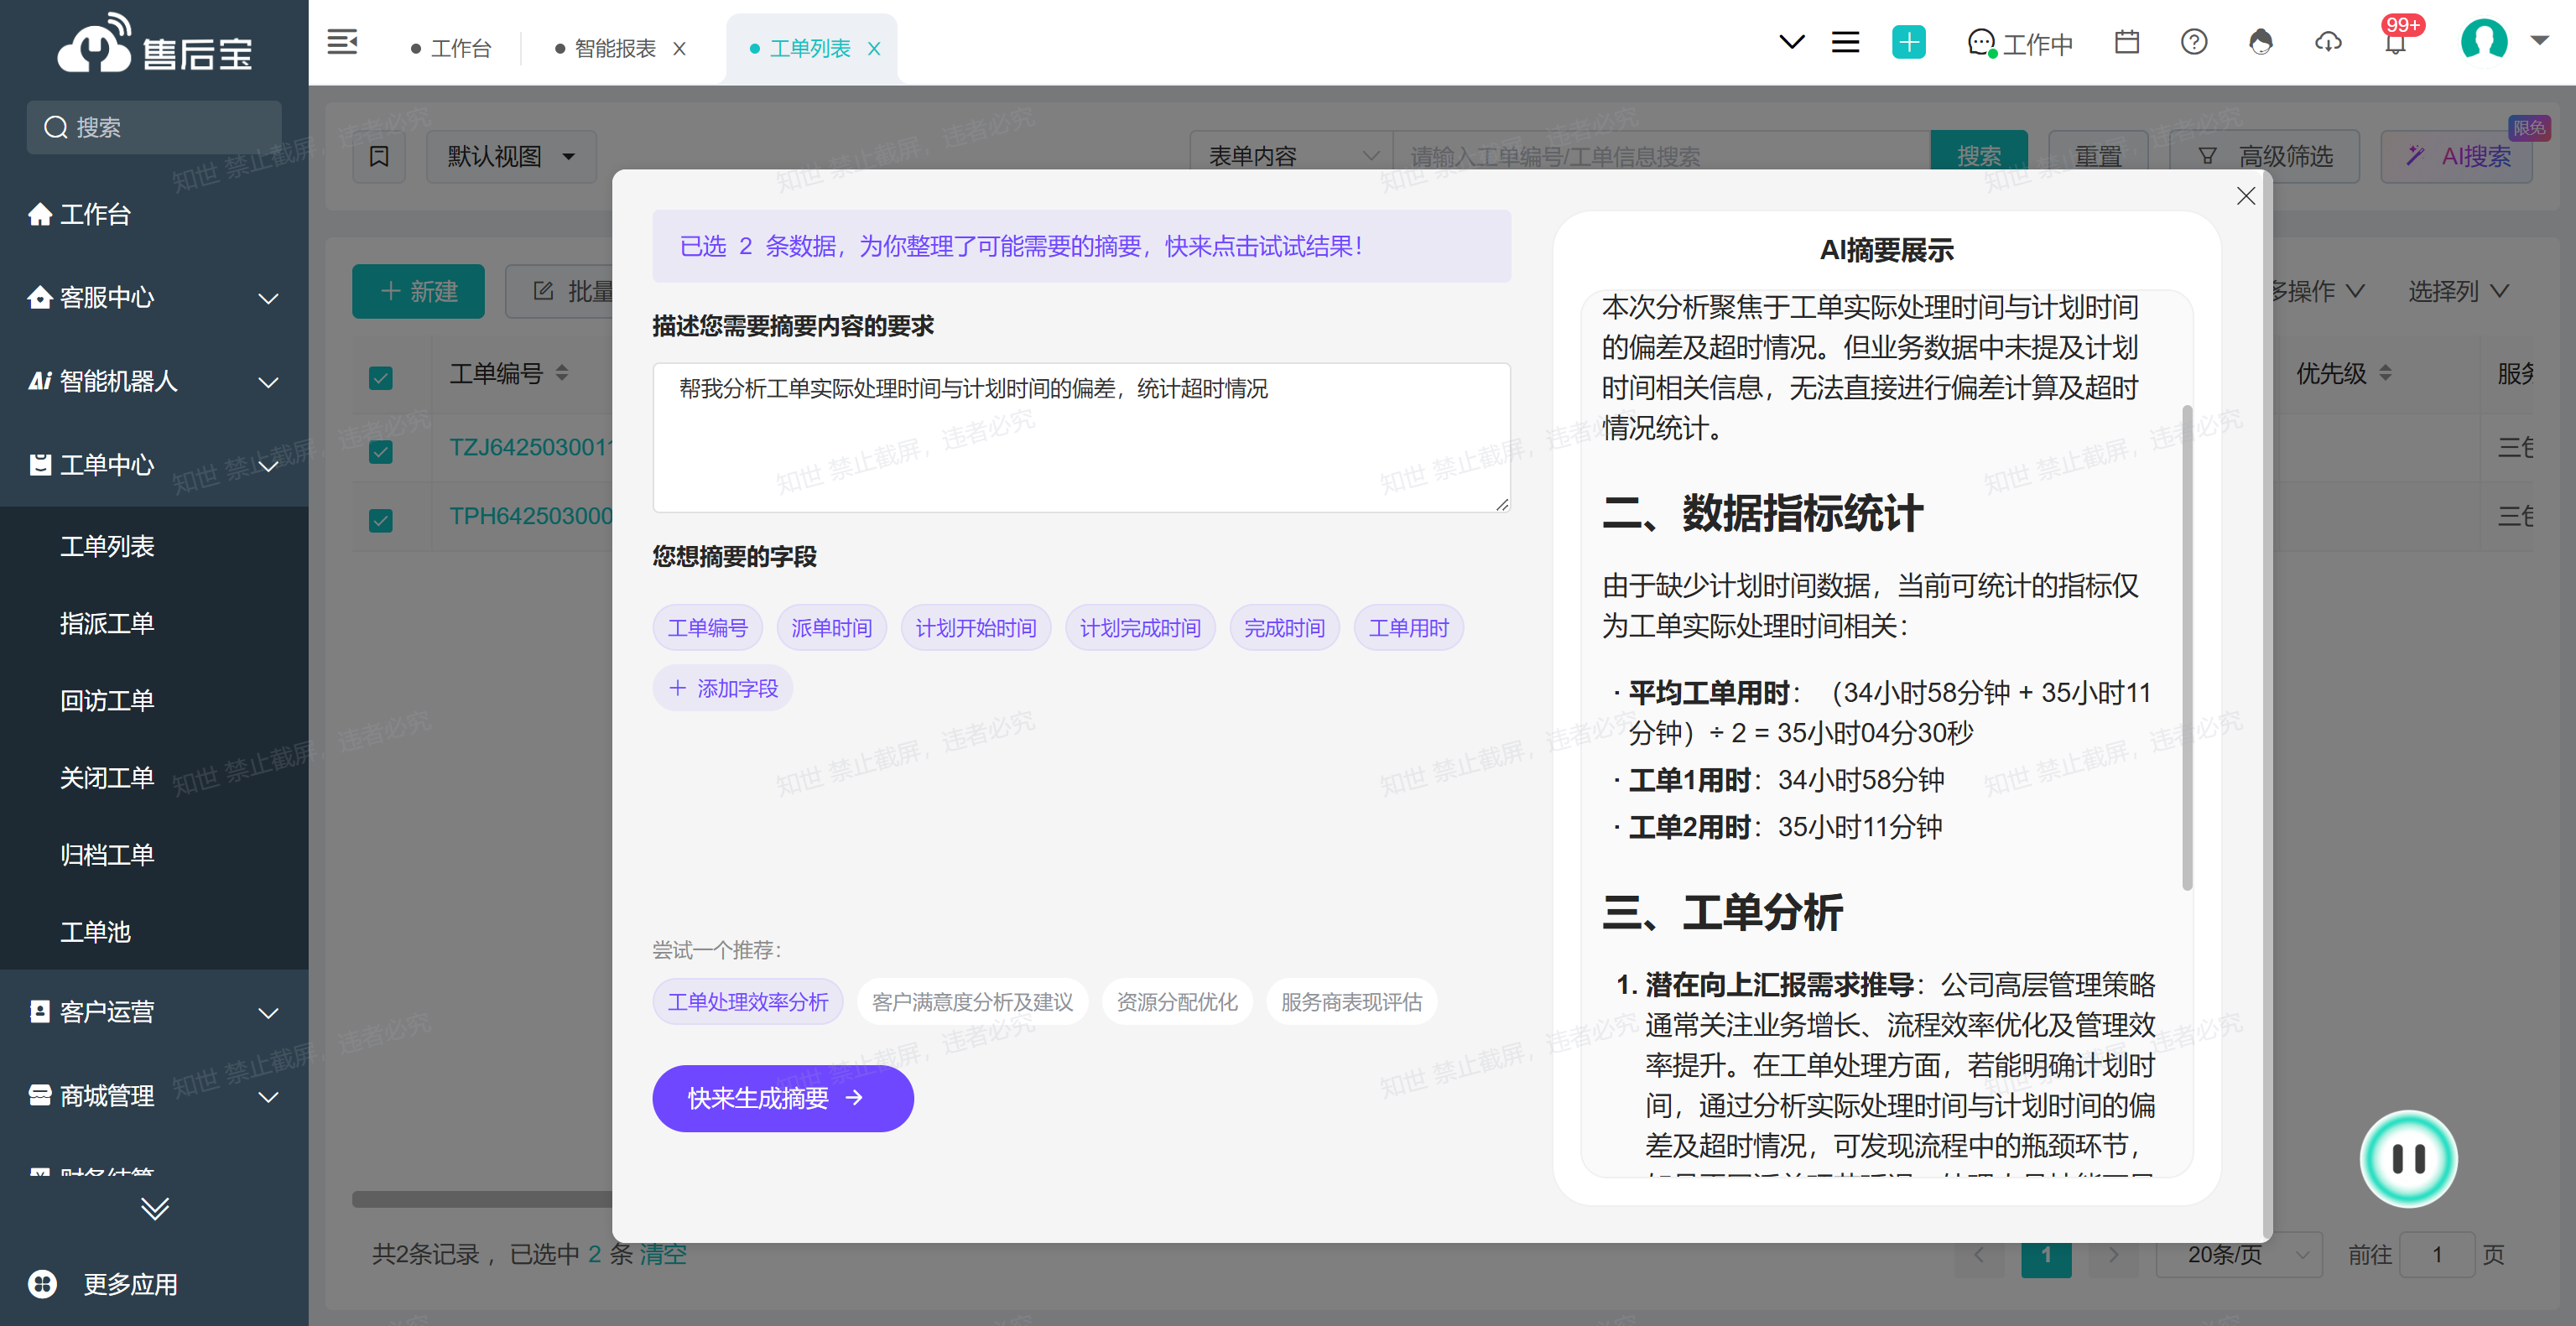Screen dimensions: 2576x1326
Task: Sort by 工单编号 column arrows
Action: click(562, 373)
